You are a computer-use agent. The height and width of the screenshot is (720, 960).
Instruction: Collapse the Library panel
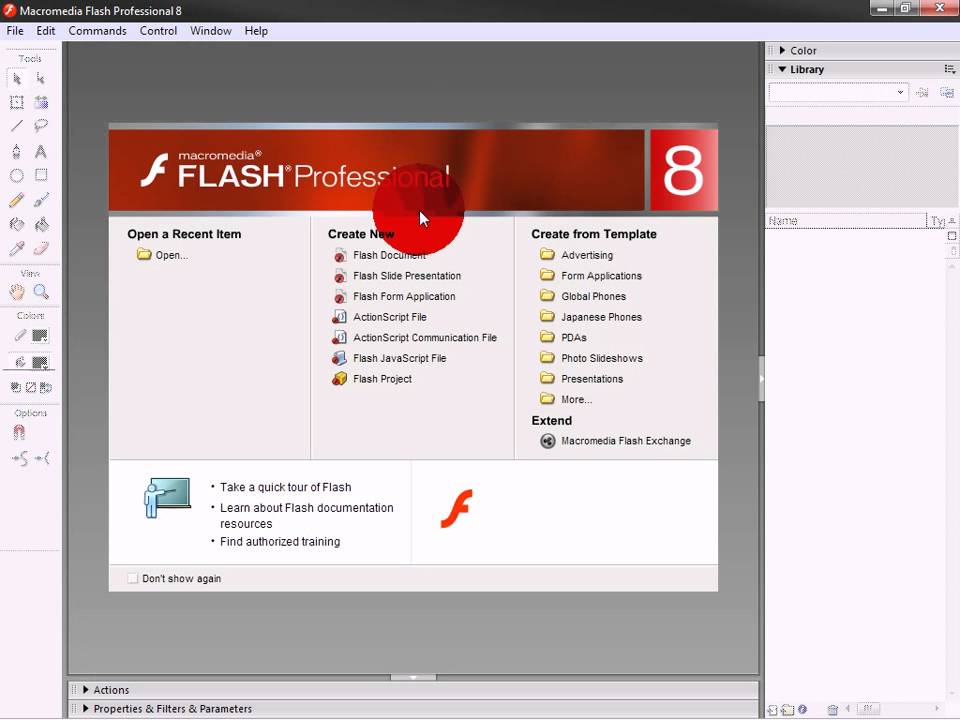point(782,69)
